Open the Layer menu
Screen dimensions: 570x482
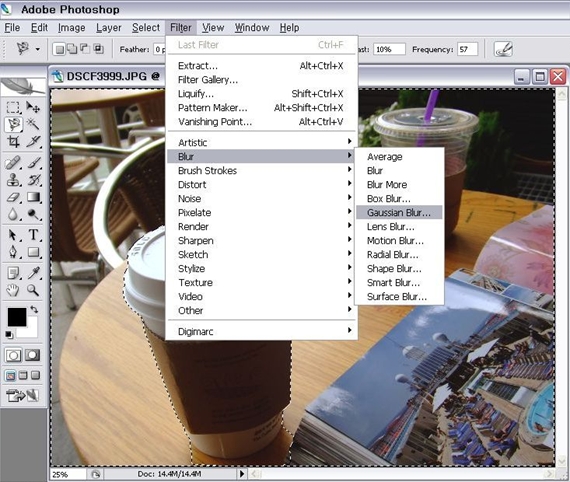click(109, 28)
